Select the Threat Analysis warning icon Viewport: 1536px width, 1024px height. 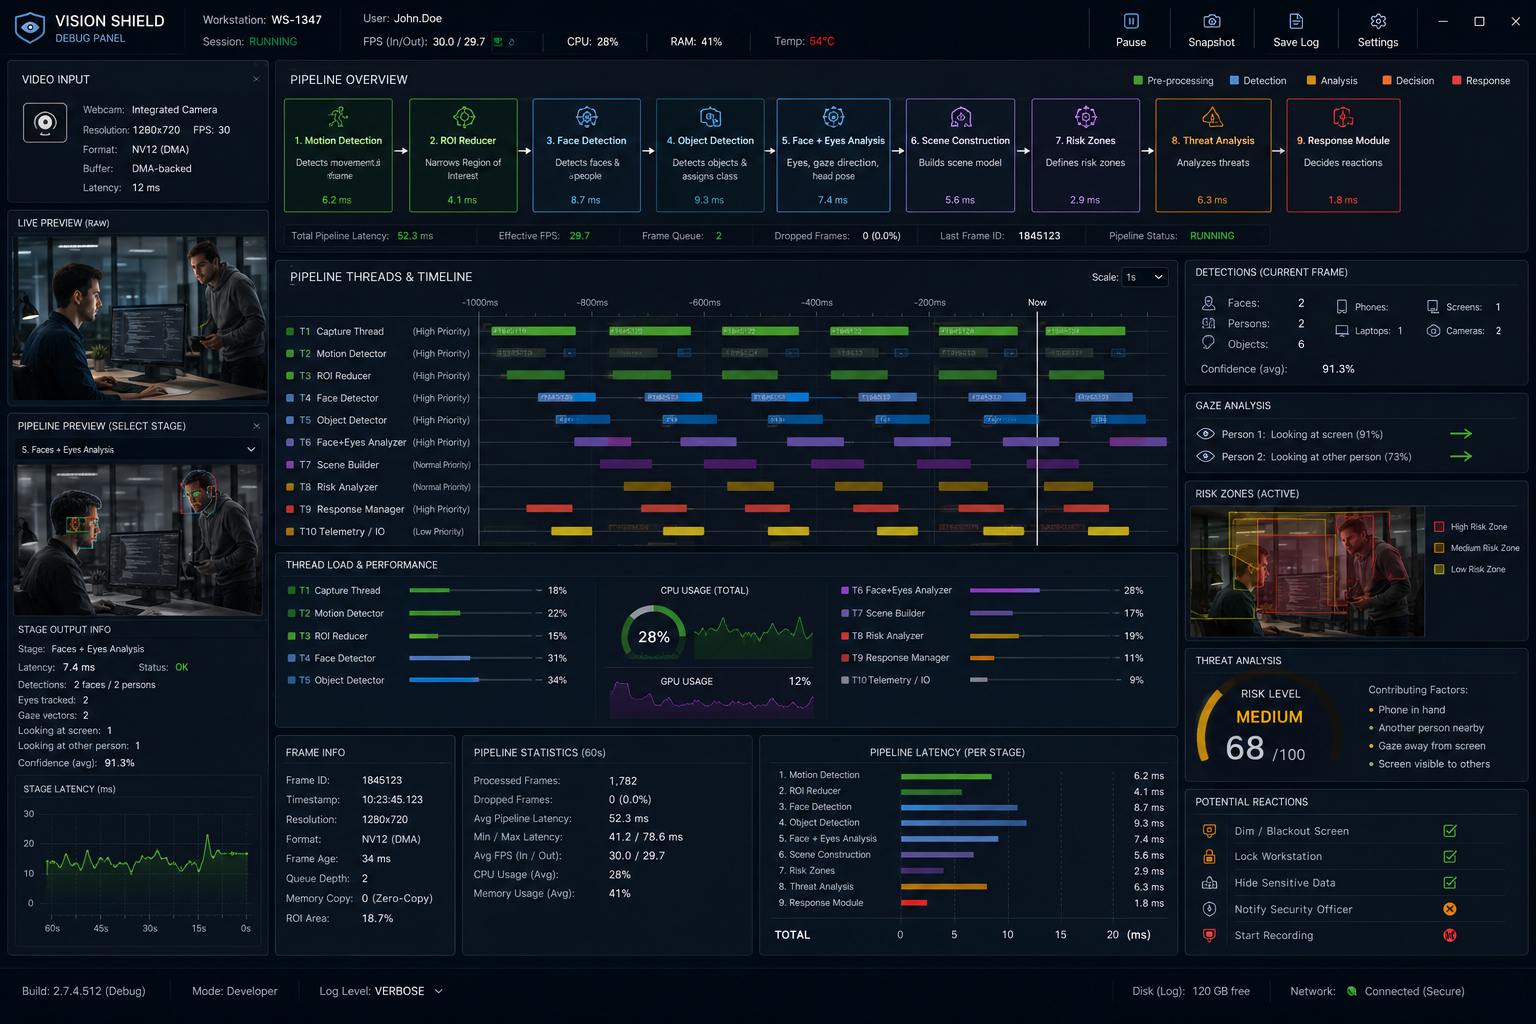(x=1212, y=117)
